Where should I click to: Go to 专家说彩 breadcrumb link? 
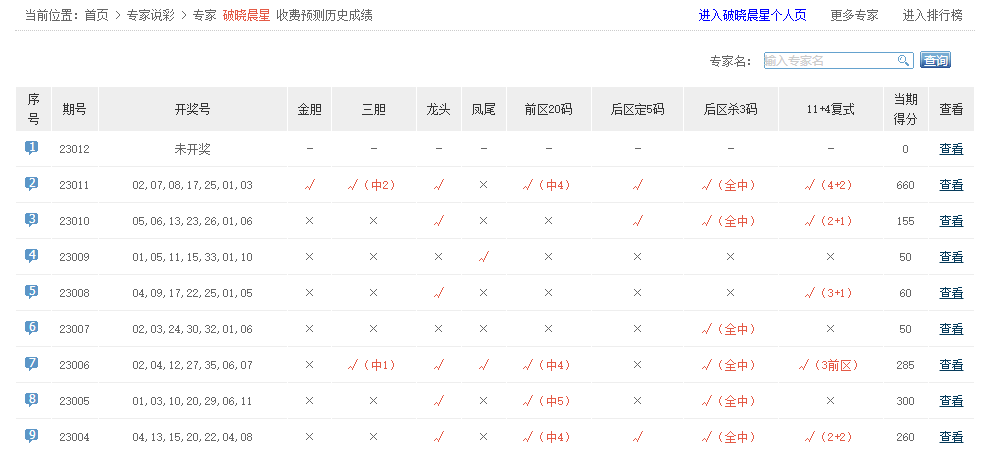pyautogui.click(x=151, y=16)
